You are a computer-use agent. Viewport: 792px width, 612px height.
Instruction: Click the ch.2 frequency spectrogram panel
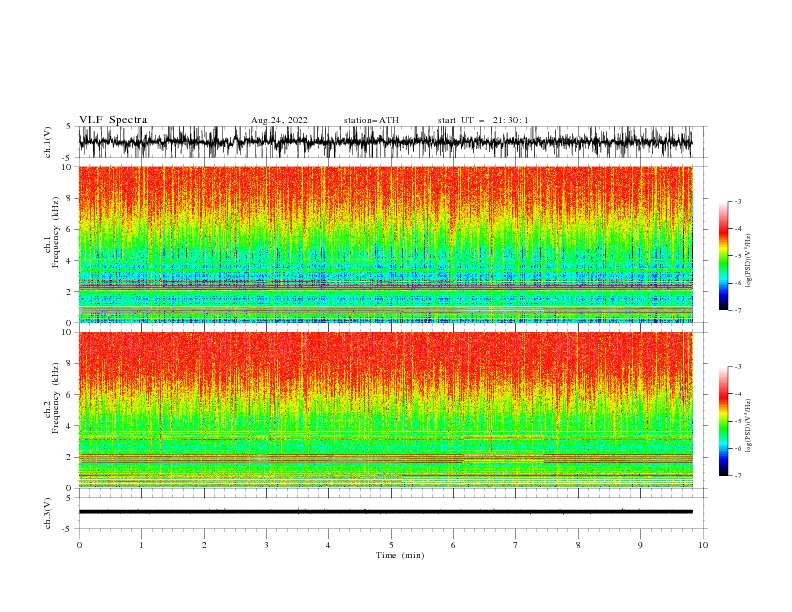coord(385,410)
